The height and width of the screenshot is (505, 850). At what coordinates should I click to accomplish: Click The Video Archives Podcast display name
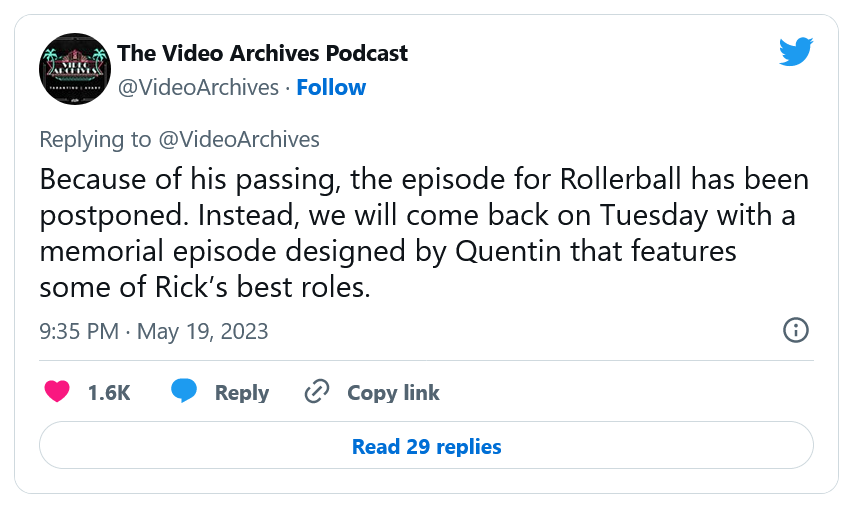click(262, 53)
